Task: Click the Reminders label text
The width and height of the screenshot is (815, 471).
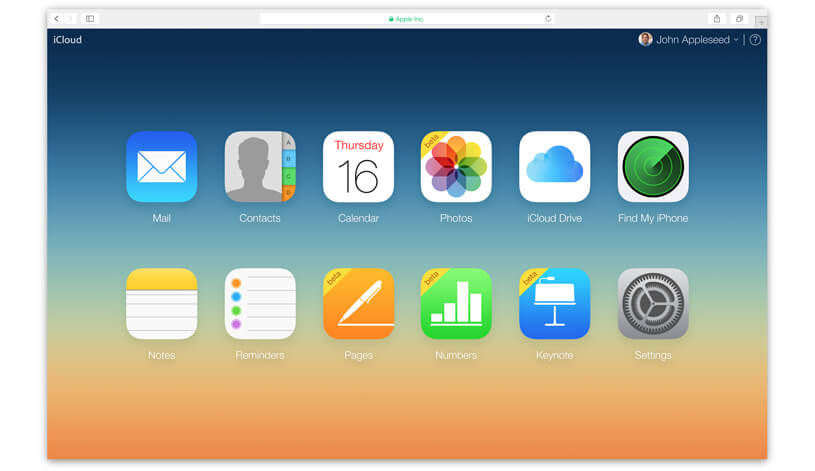Action: pyautogui.click(x=260, y=355)
